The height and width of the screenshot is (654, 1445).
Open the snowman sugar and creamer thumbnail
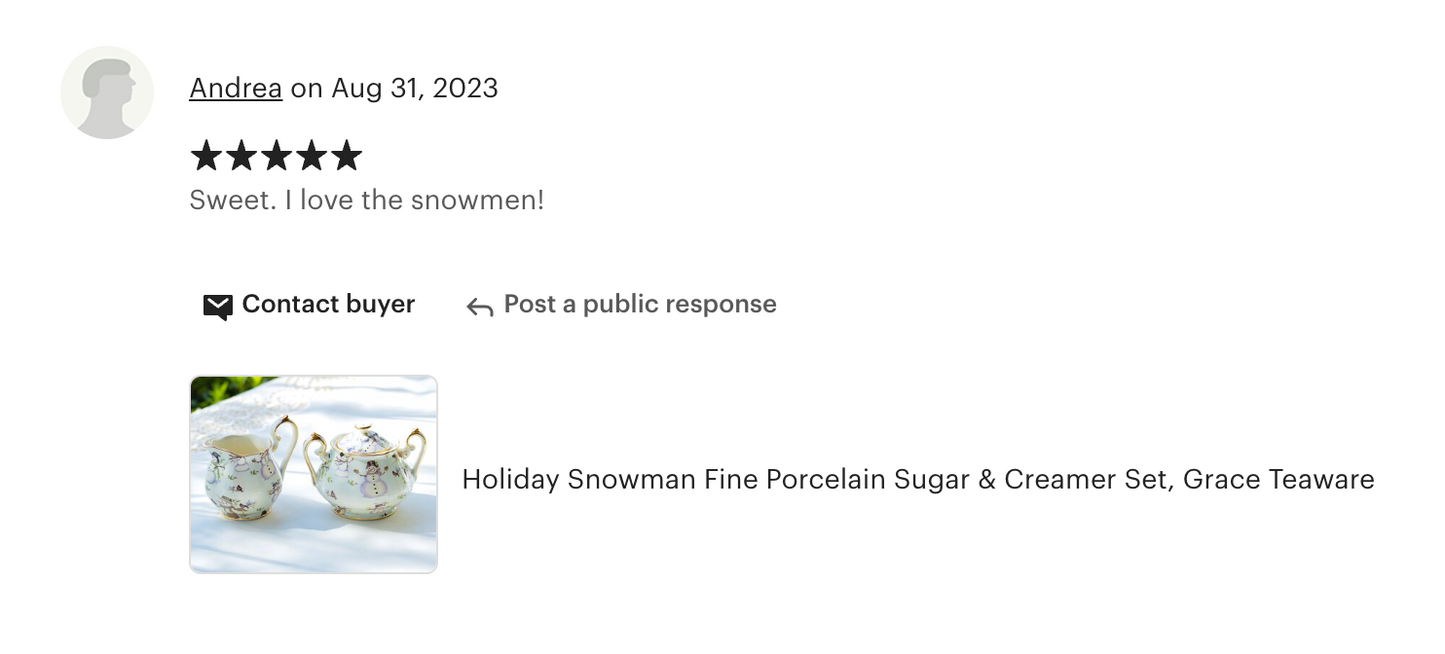tap(313, 474)
